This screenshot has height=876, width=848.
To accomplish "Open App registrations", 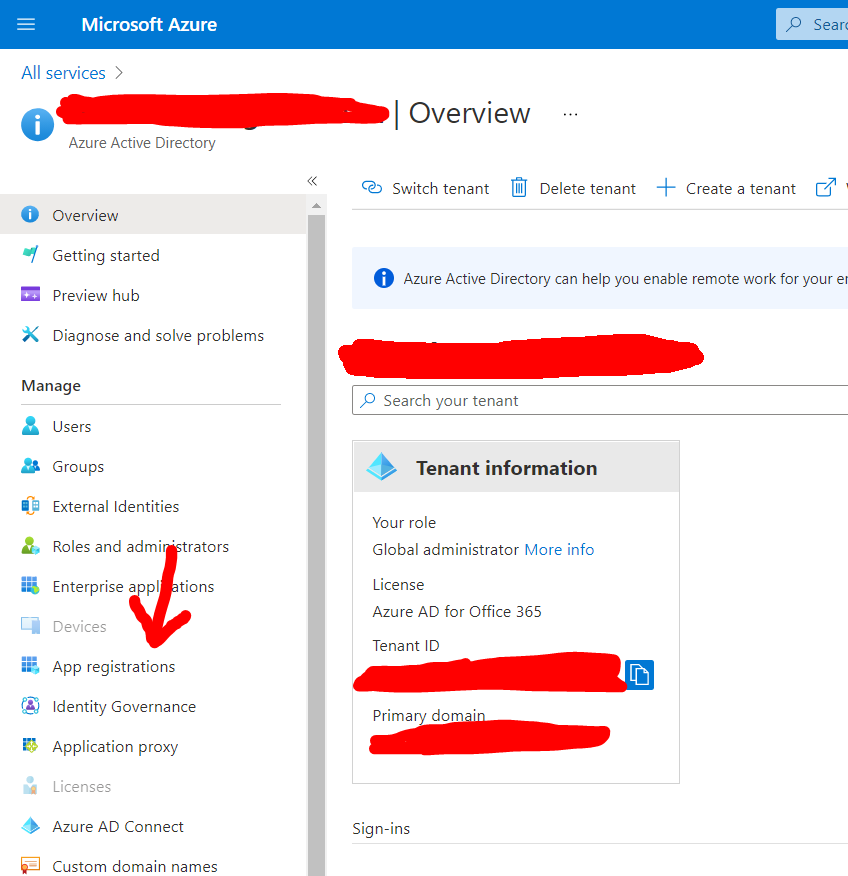I will click(113, 666).
